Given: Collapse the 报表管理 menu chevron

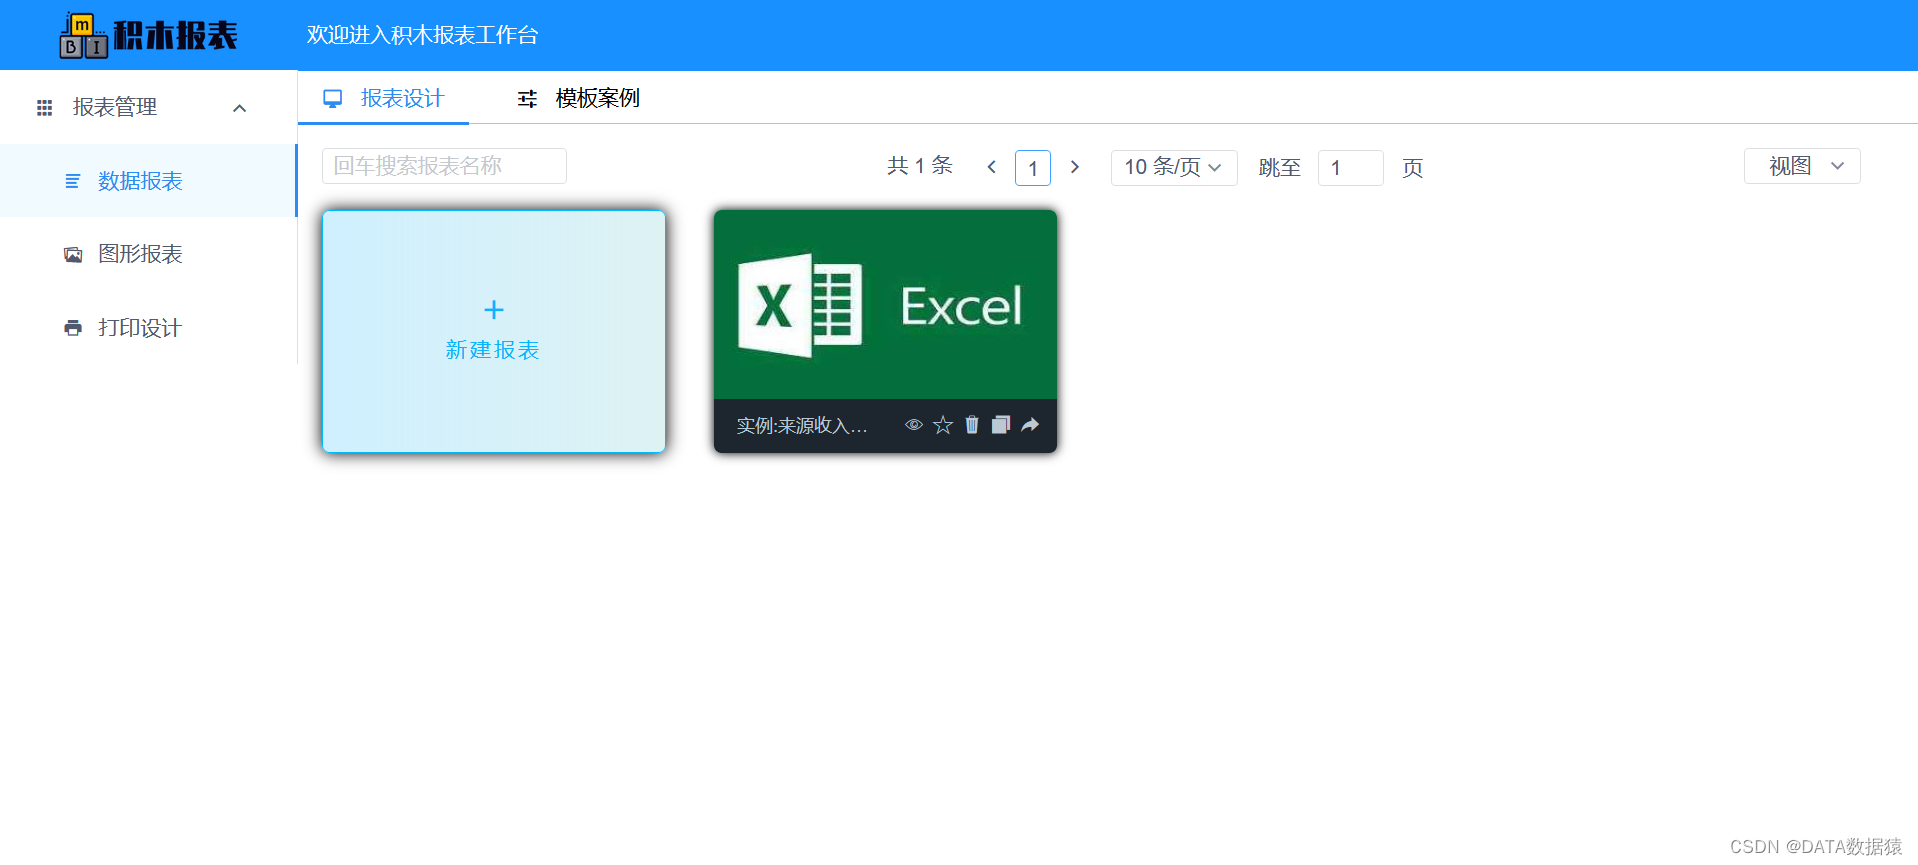Looking at the screenshot, I should [239, 108].
